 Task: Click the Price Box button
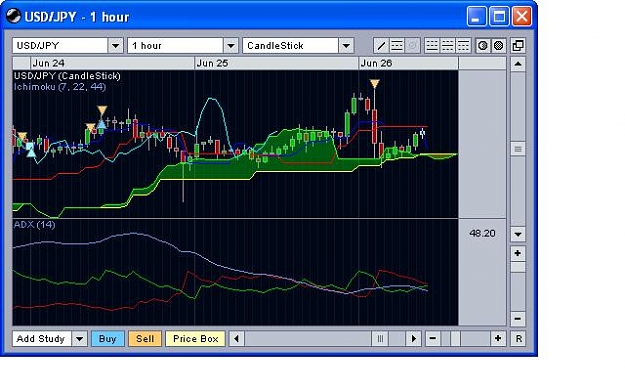pos(195,339)
